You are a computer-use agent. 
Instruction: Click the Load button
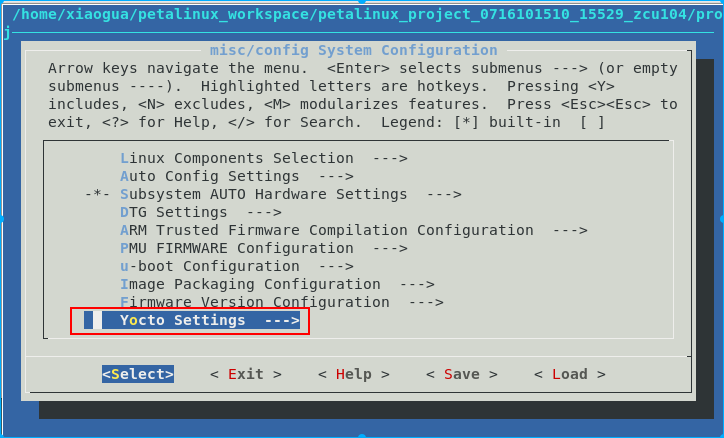coord(570,374)
